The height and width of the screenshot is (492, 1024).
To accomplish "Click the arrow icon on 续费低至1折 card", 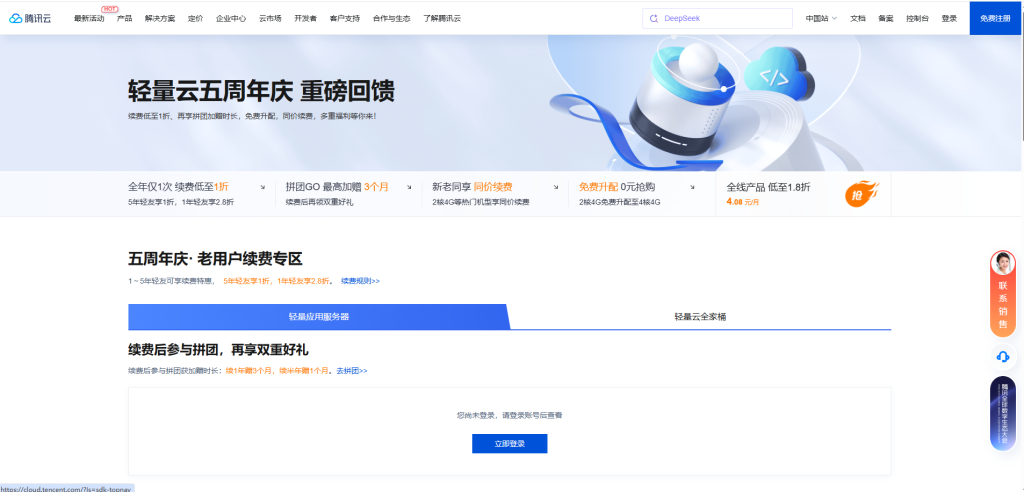I will coord(263,187).
